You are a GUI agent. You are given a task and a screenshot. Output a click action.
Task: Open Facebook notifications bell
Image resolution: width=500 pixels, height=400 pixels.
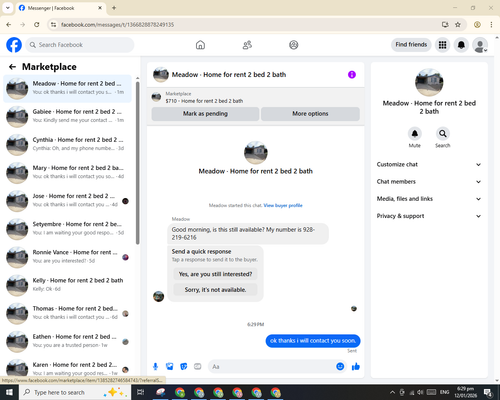coord(461,45)
